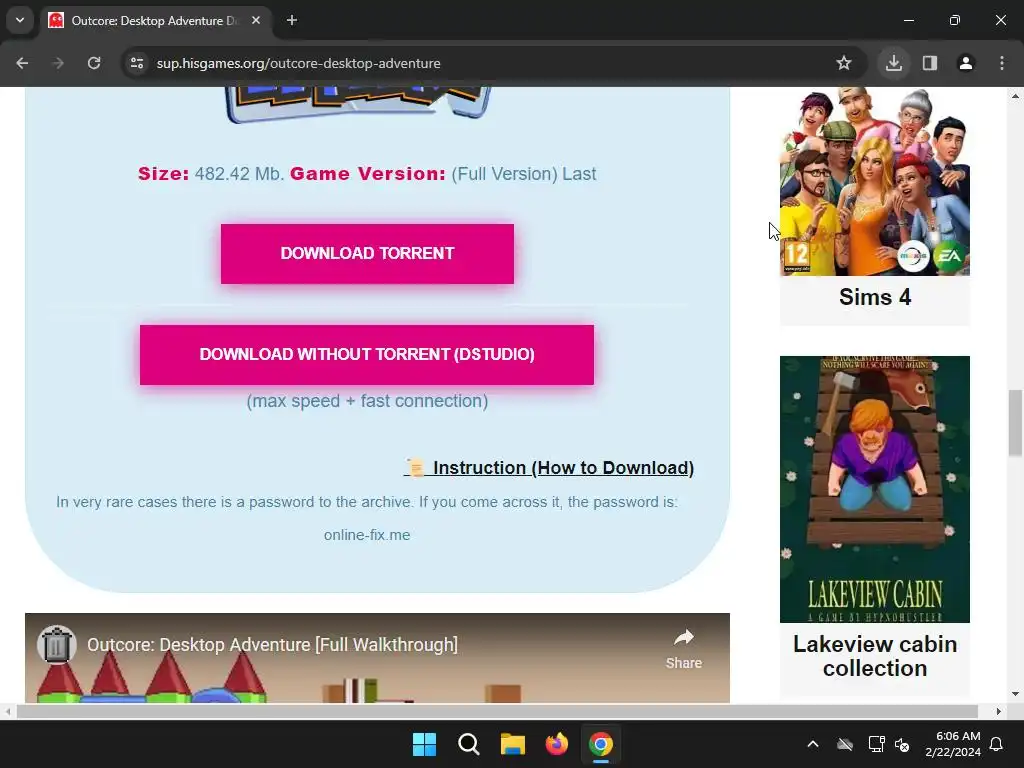Click the horizontal scrollbar right arrow
Image resolution: width=1024 pixels, height=768 pixels.
coord(999,711)
